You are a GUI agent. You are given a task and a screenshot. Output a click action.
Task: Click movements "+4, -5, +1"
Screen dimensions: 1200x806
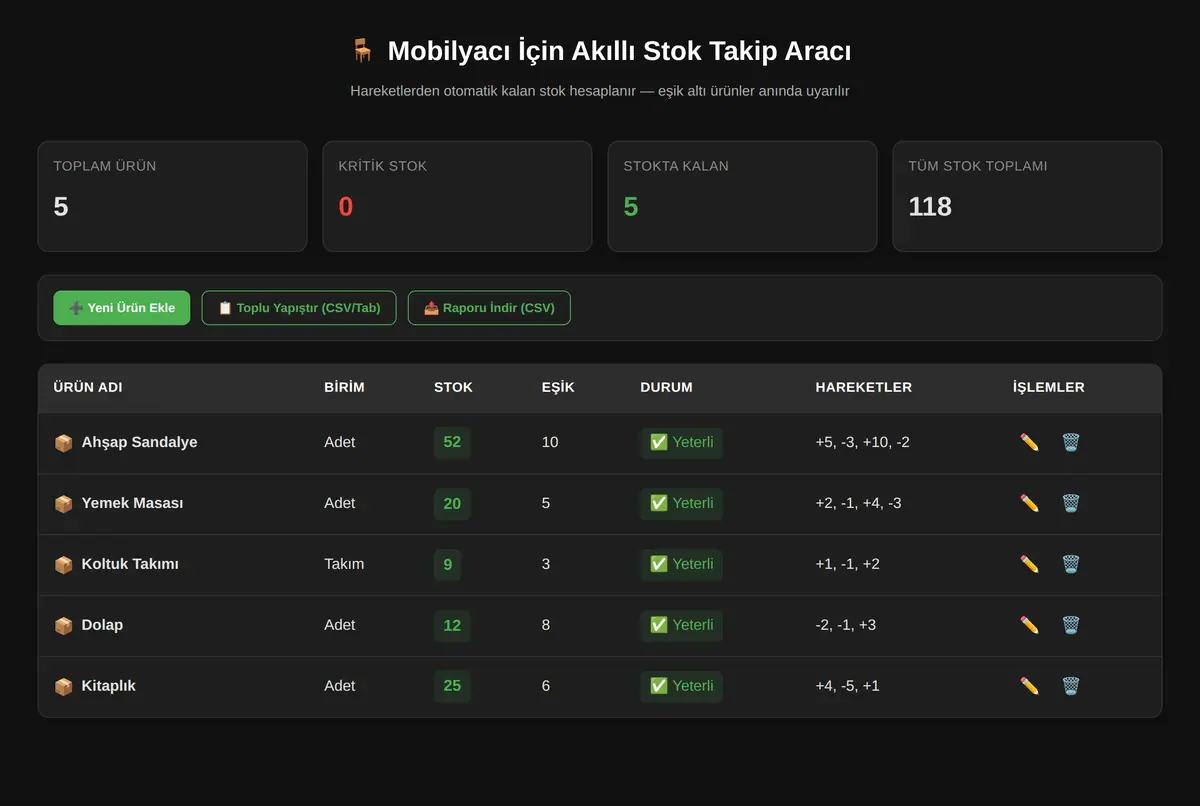click(x=848, y=686)
